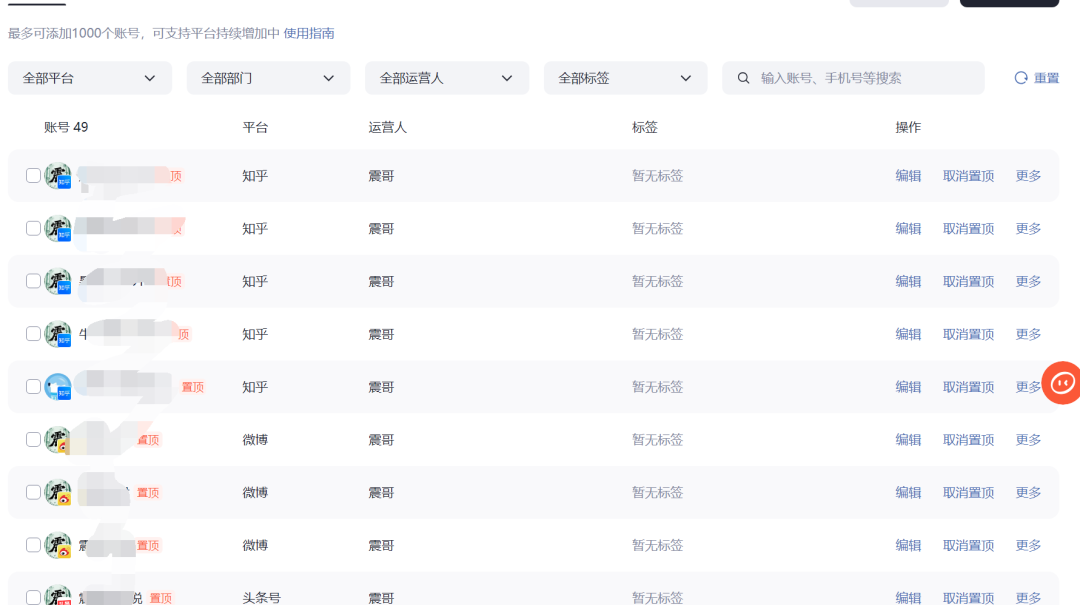Open the 更多 menu on the first row
This screenshot has width=1080, height=605.
[1028, 175]
